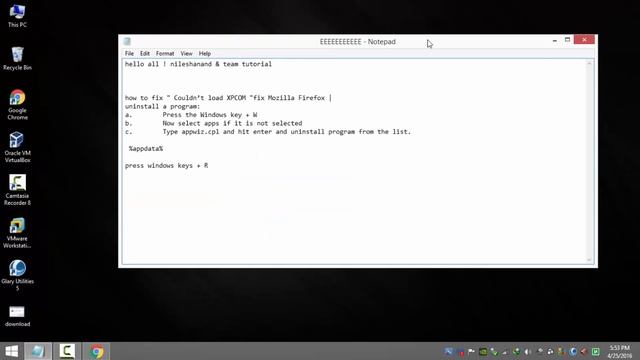
Task: Click the blue Glary Utilities tray icon
Action: (x=573, y=352)
